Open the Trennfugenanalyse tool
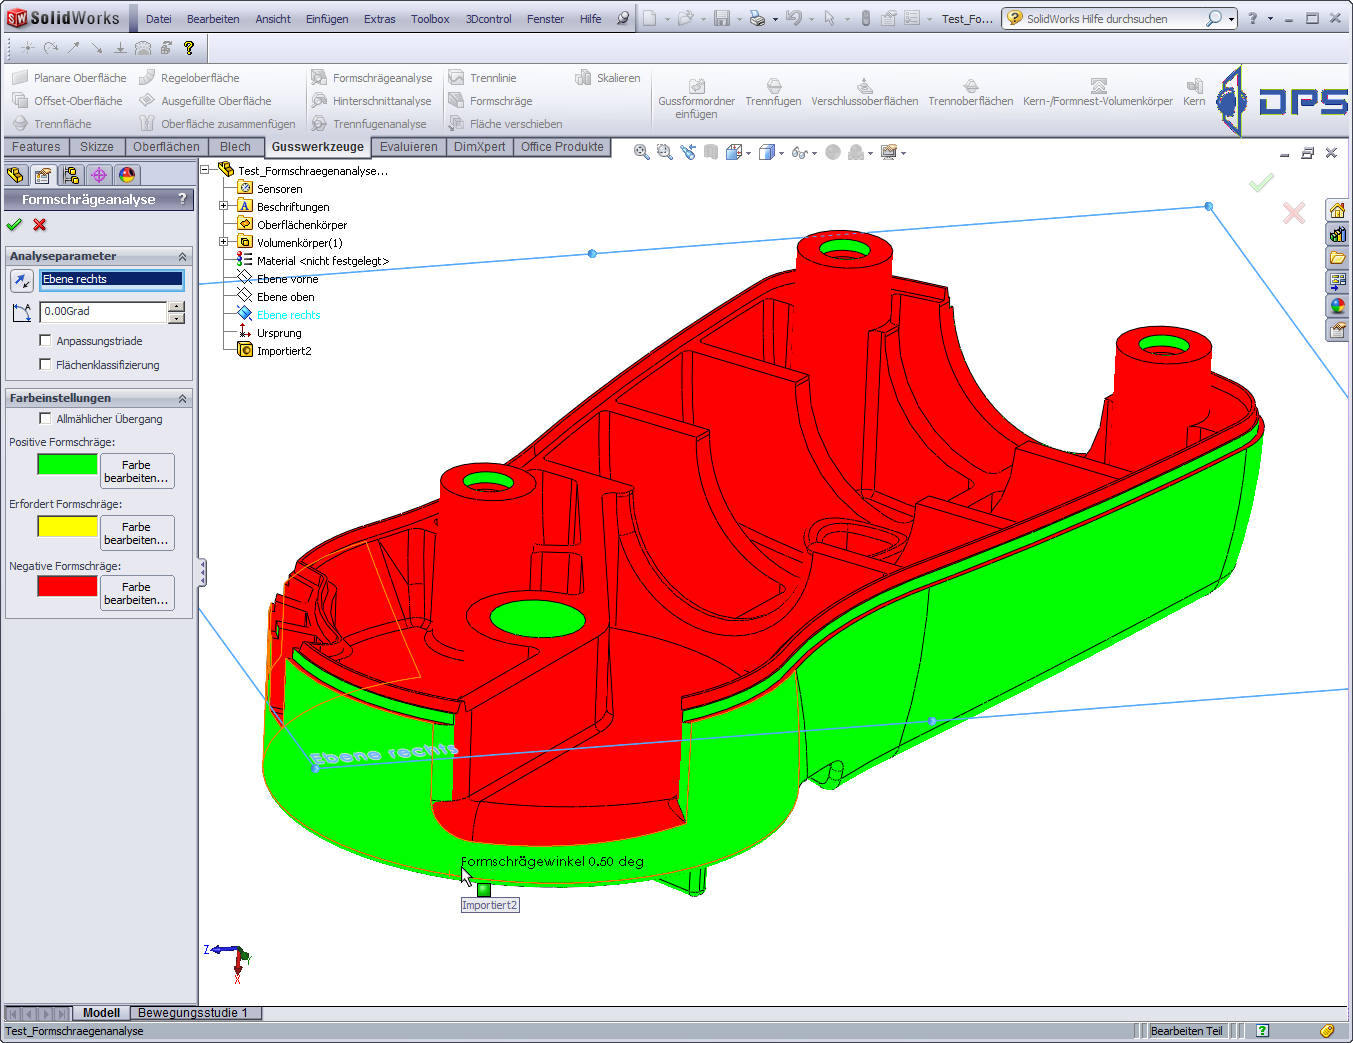 point(319,124)
